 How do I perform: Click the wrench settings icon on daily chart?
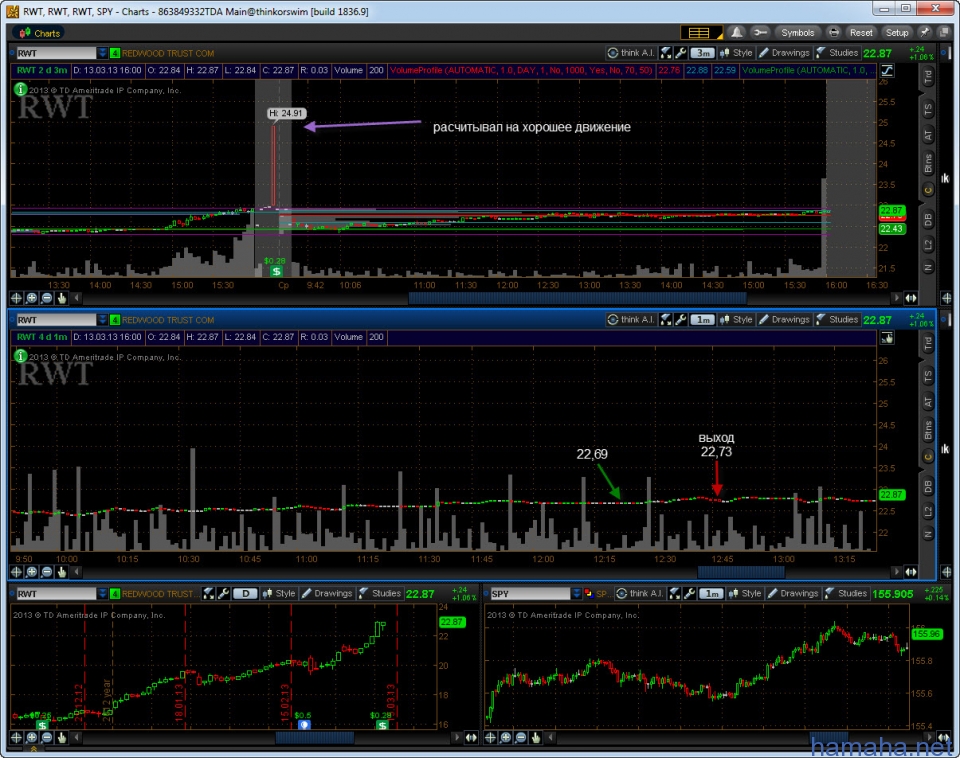pos(223,593)
